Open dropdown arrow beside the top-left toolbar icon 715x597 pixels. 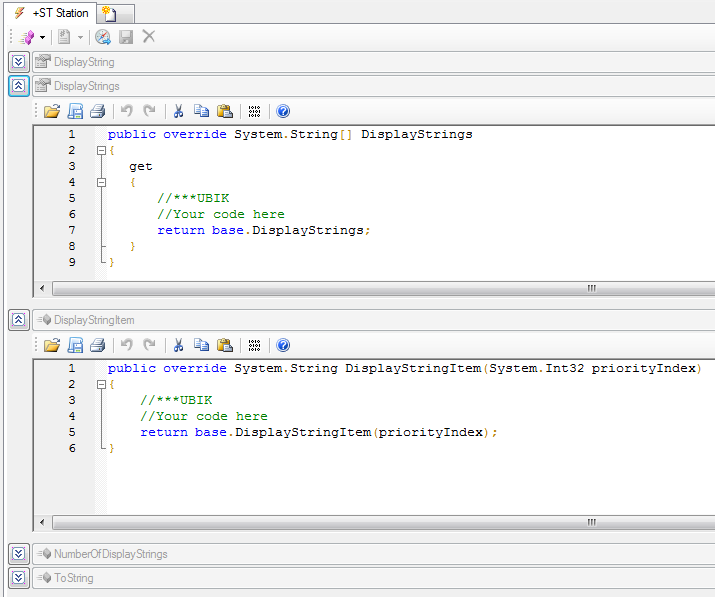coord(42,37)
